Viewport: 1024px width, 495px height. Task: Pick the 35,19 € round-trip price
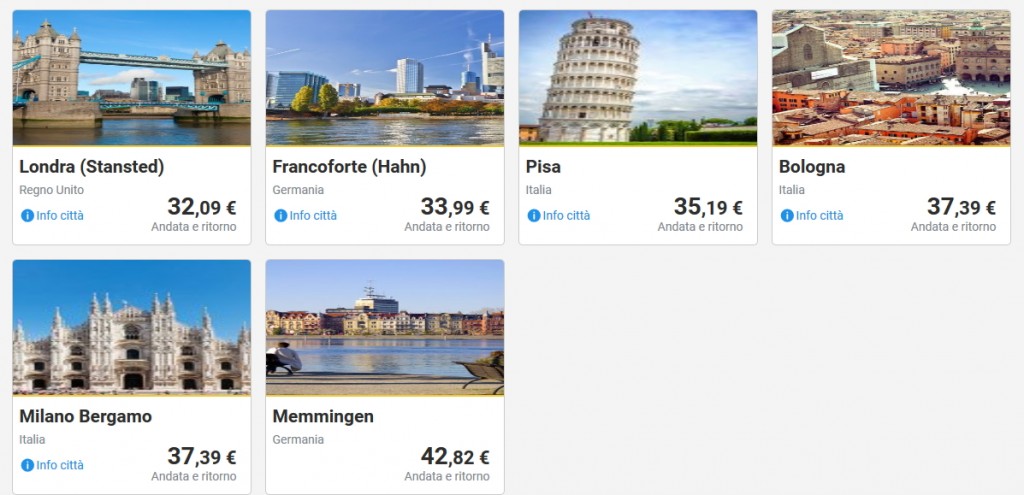707,208
